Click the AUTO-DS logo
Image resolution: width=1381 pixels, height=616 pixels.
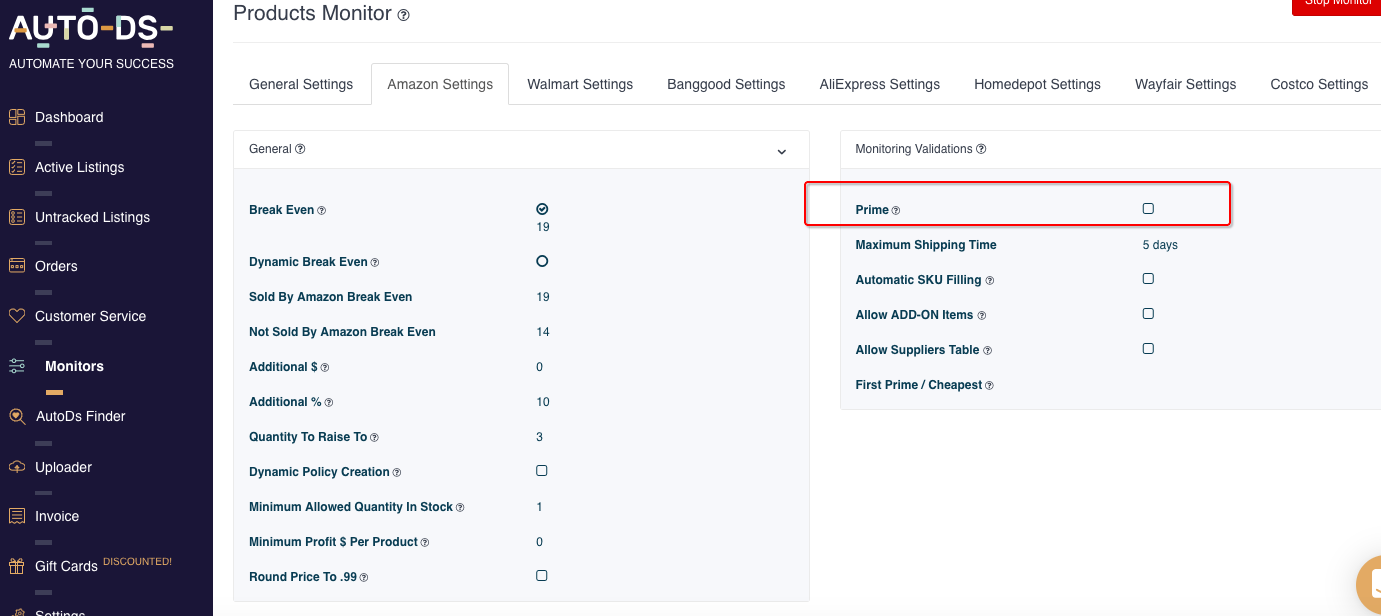pos(91,30)
